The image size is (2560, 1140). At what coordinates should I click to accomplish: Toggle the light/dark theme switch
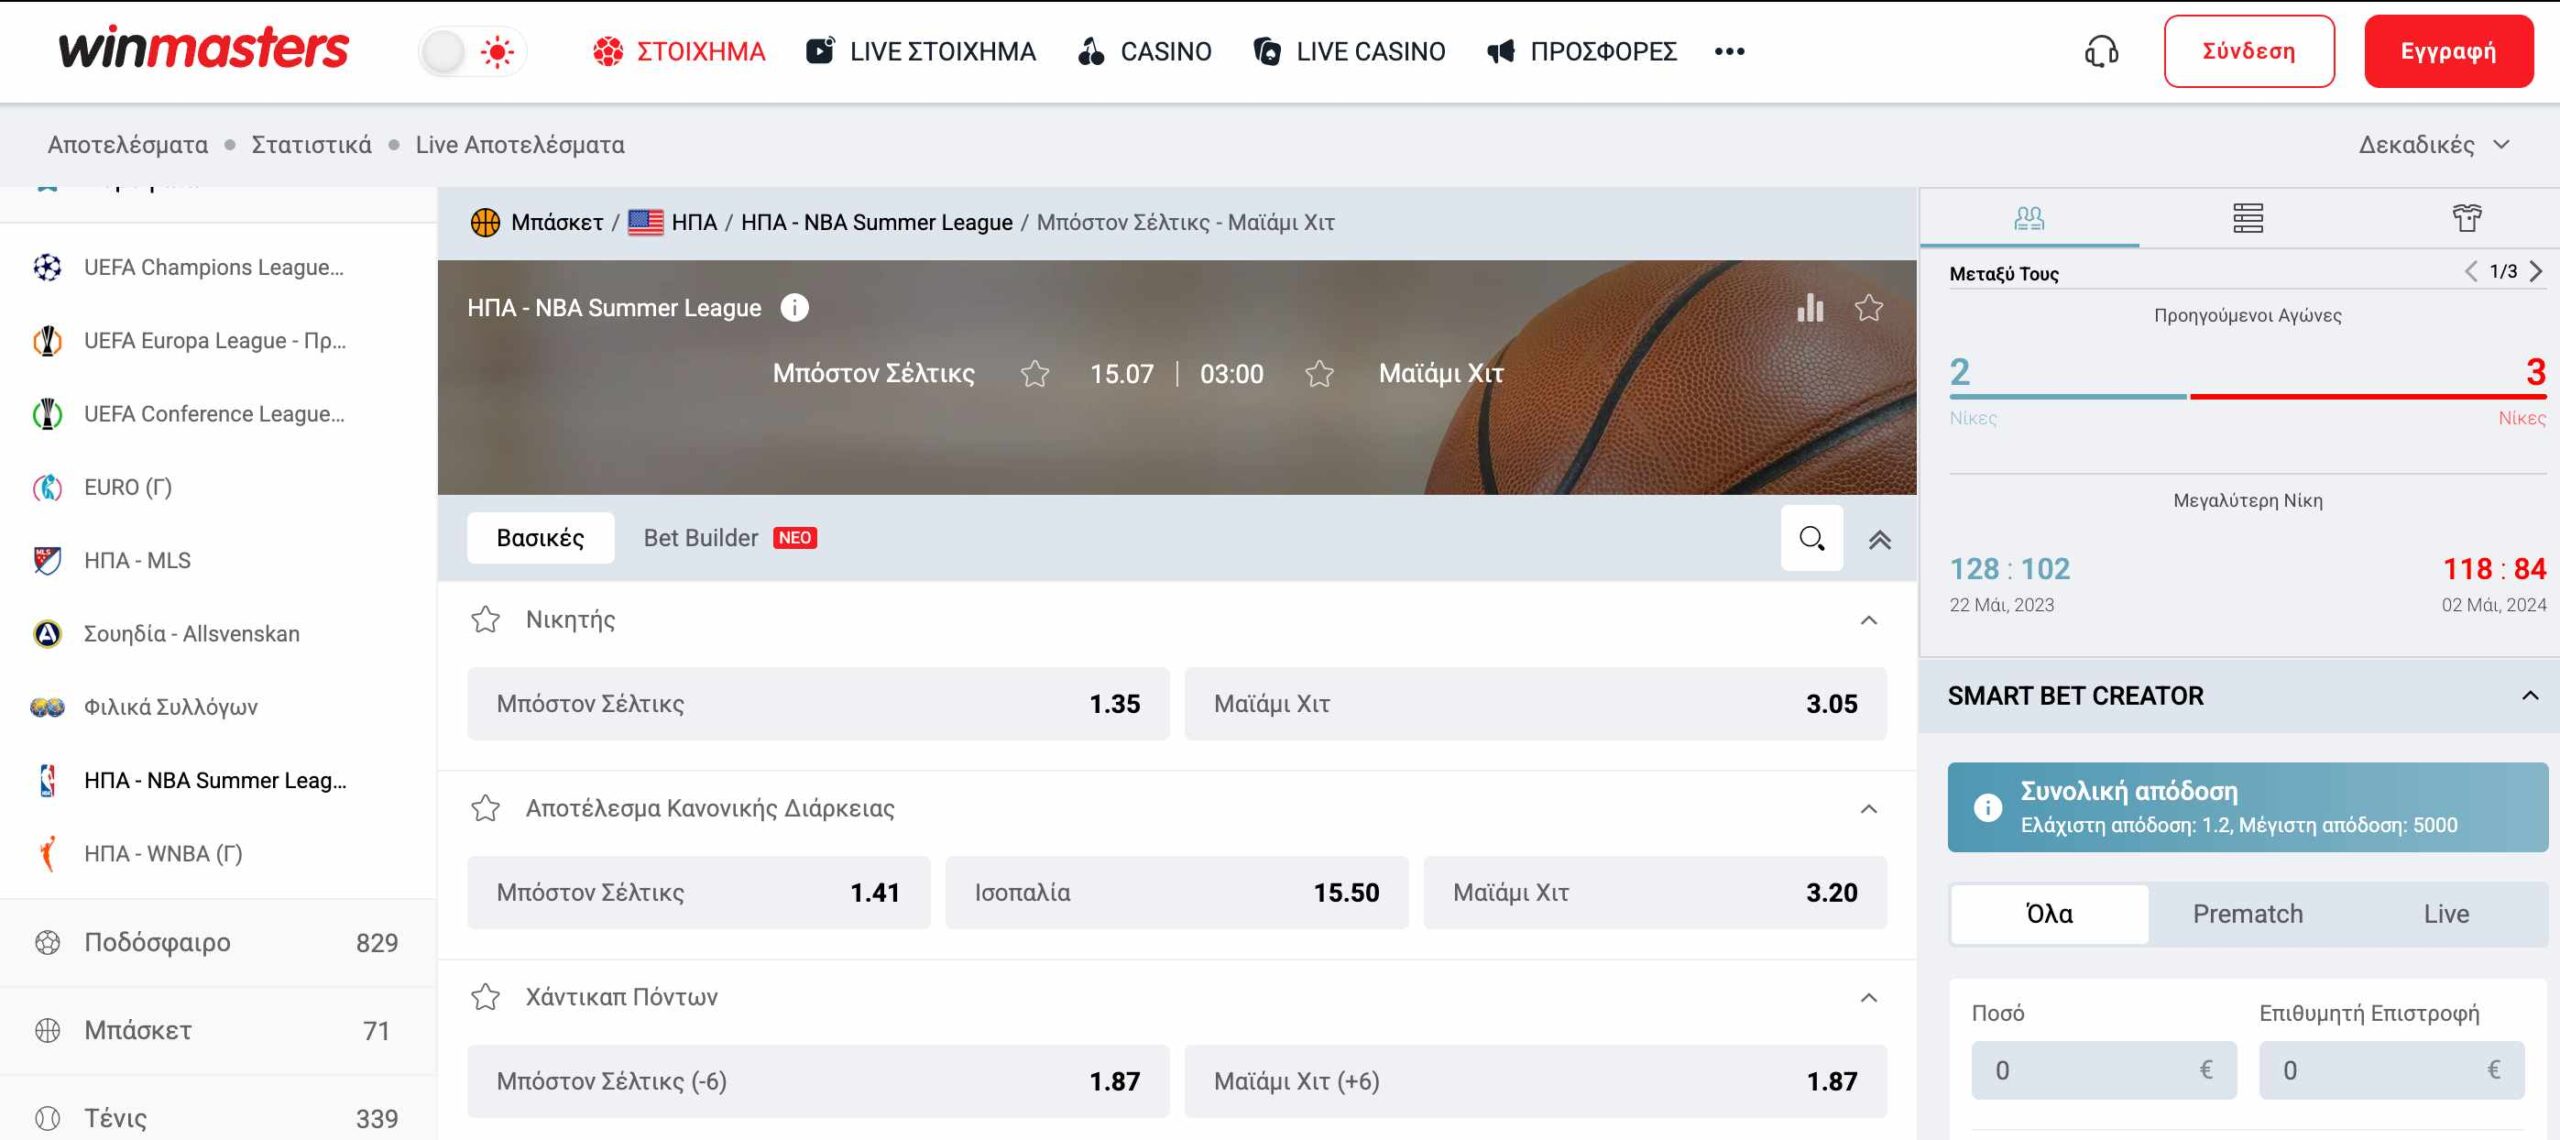471,51
